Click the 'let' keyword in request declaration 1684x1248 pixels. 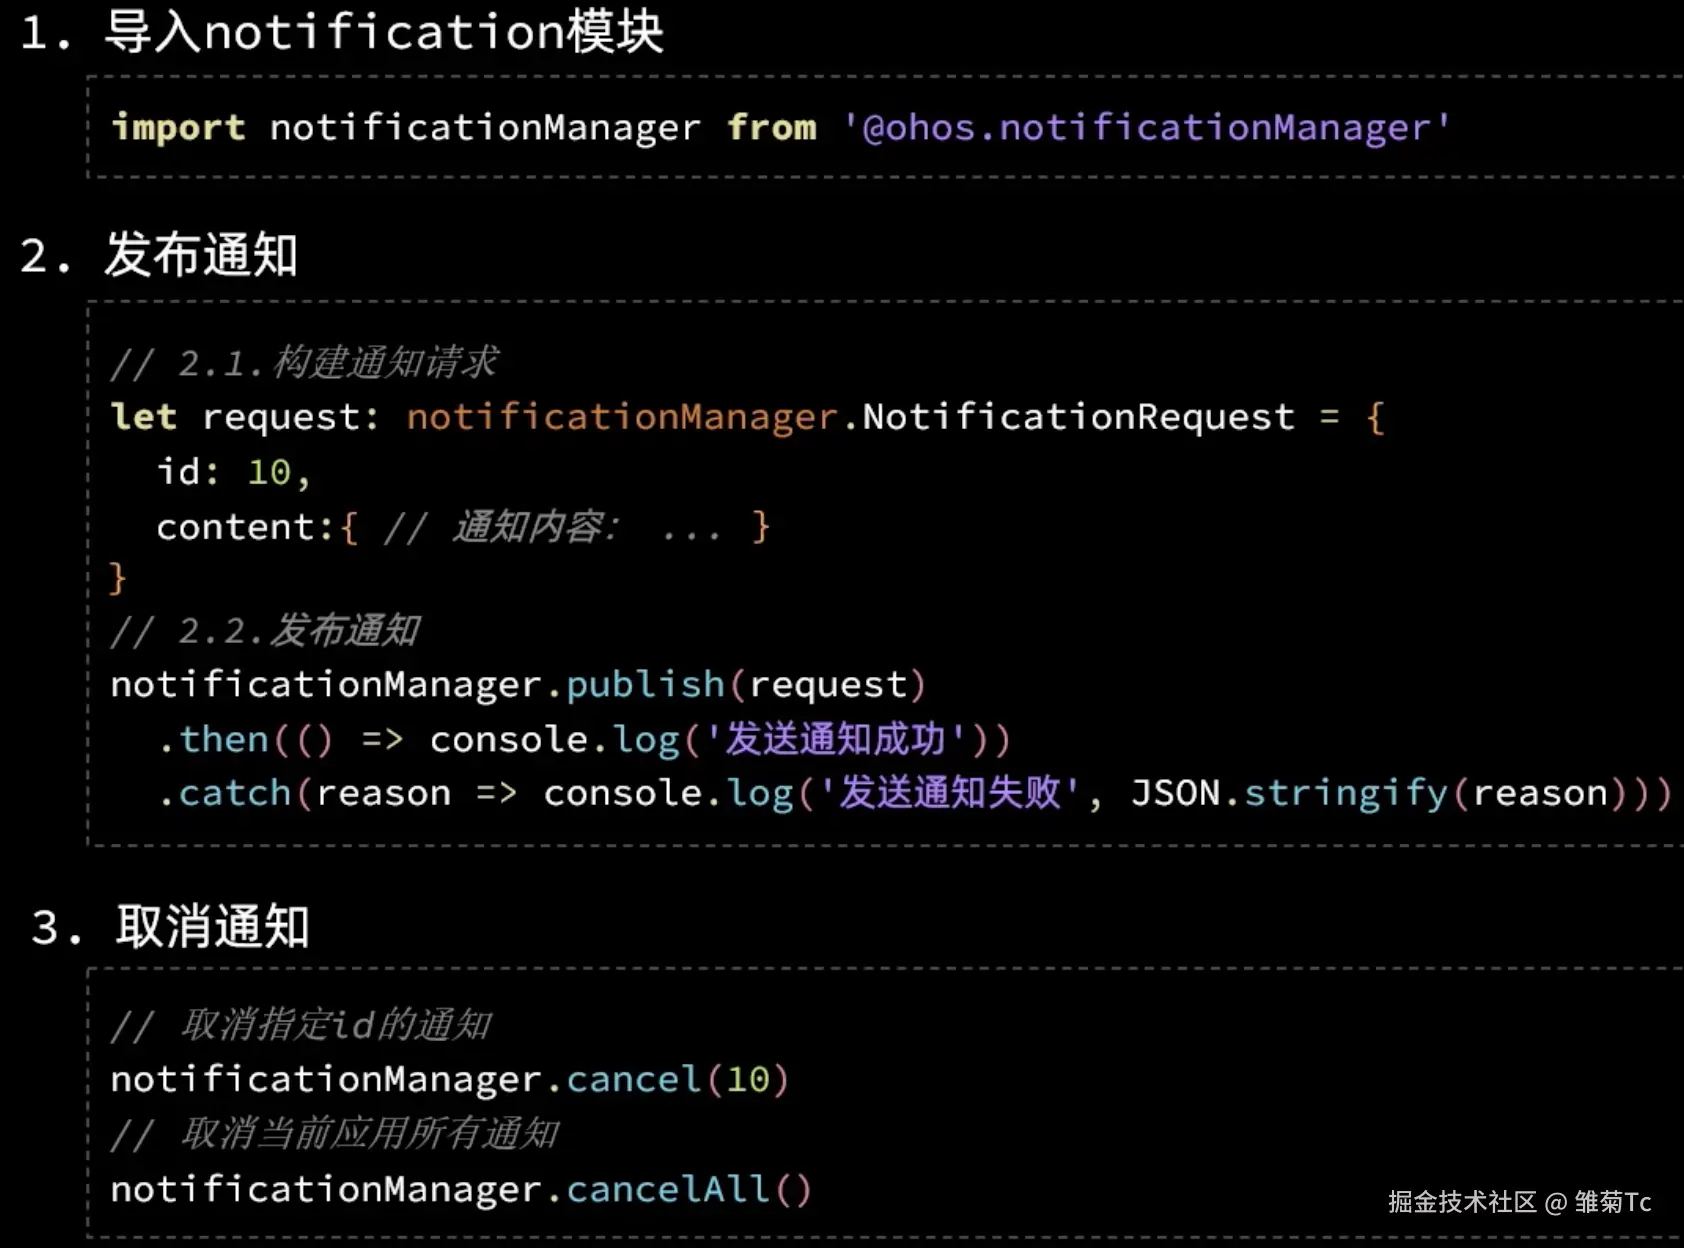coord(144,417)
